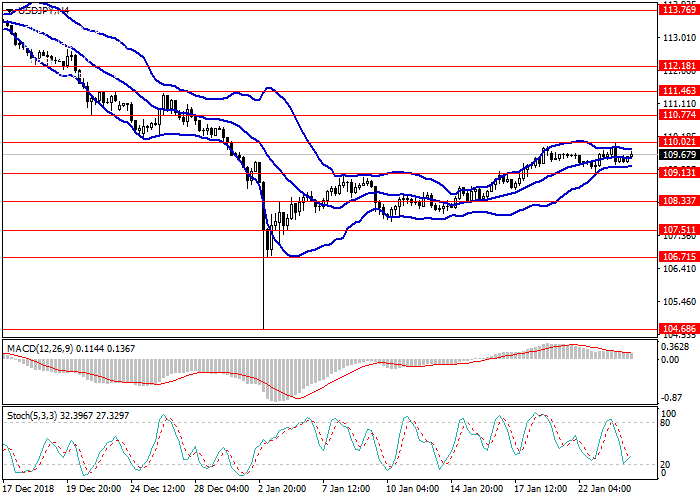Click the USDJPY,H4 chart title label
Image resolution: width=700 pixels, height=500 pixels.
coord(42,10)
